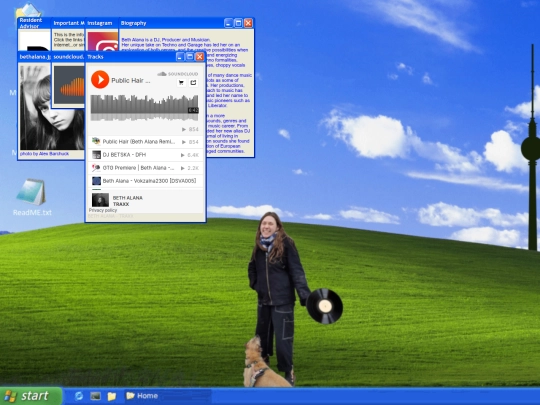Viewport: 540px width, 405px height.
Task: Play the Public Hair track on SoundCloud
Action: click(x=100, y=80)
